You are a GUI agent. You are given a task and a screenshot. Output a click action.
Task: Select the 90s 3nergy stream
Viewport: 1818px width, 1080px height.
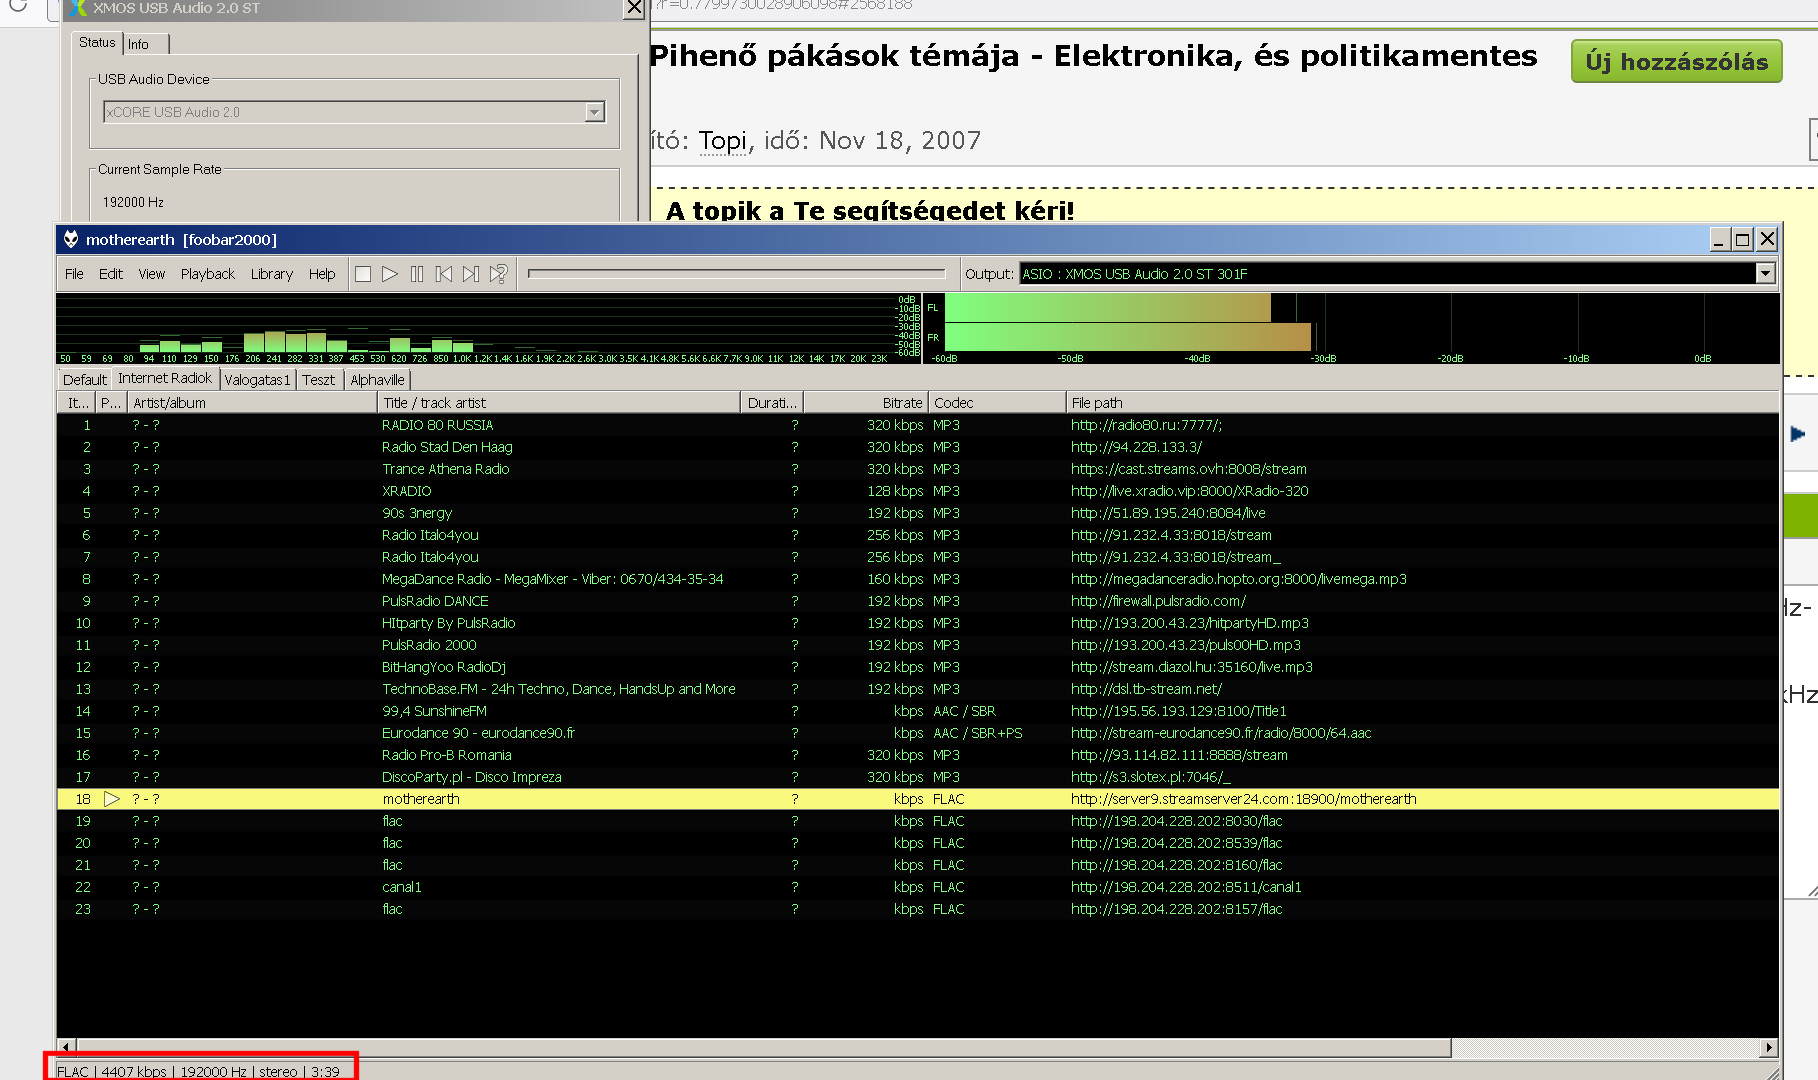tap(917, 513)
